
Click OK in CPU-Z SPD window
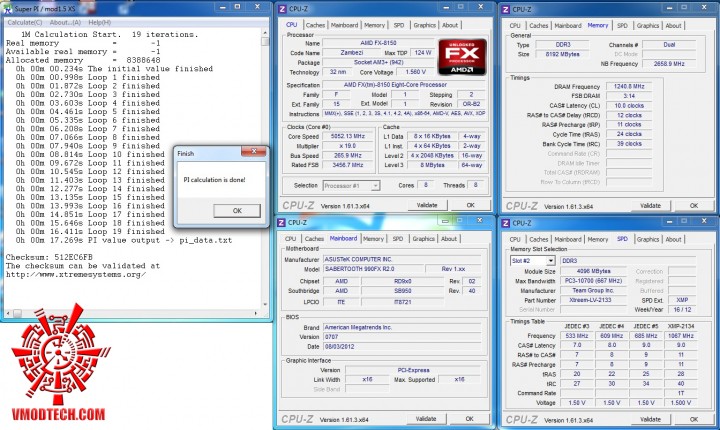694,419
